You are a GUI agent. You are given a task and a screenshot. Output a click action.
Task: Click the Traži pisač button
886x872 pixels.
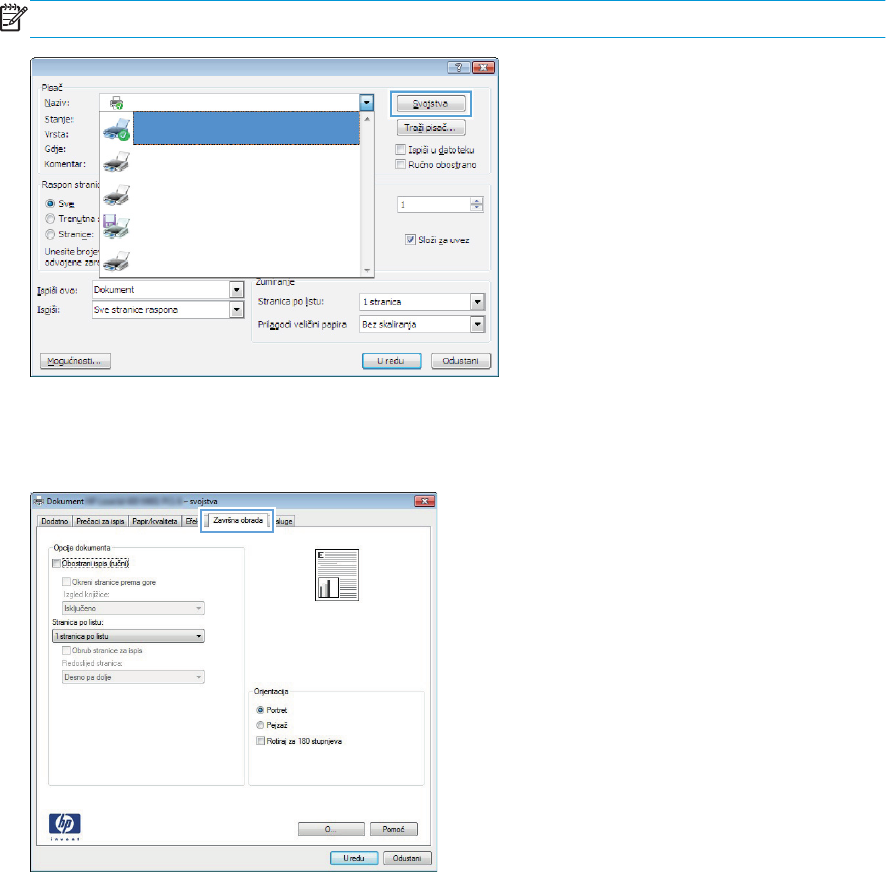(x=431, y=128)
